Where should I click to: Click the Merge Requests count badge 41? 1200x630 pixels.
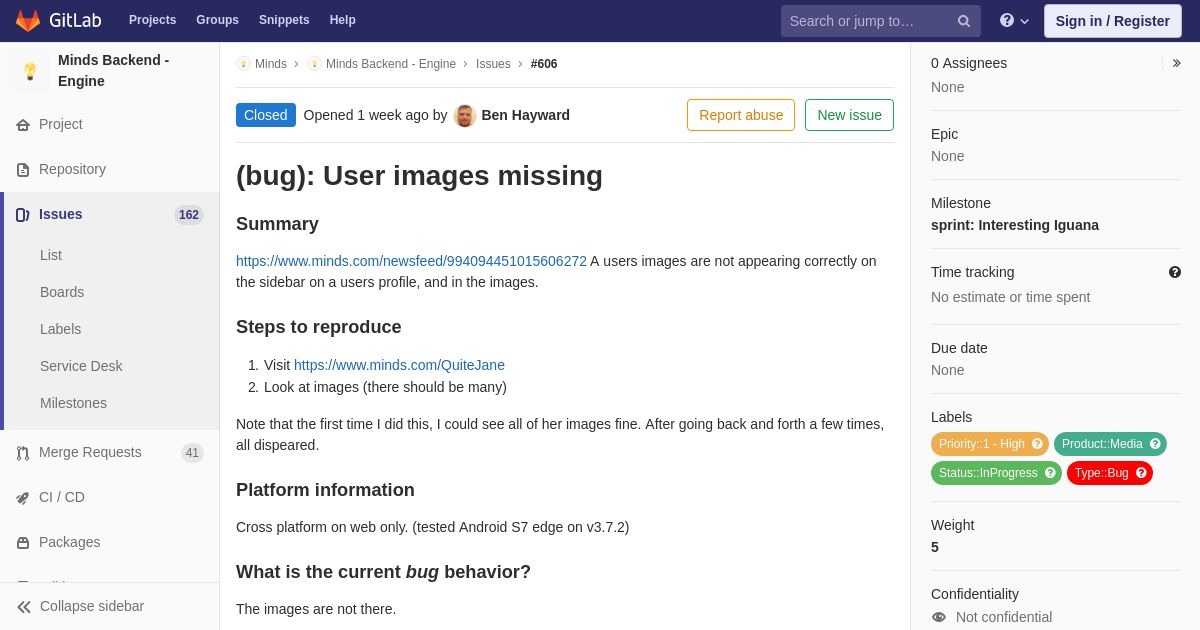tap(192, 453)
